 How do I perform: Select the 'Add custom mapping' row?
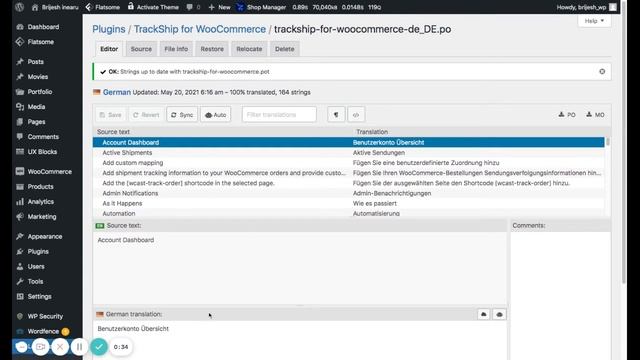(x=349, y=163)
